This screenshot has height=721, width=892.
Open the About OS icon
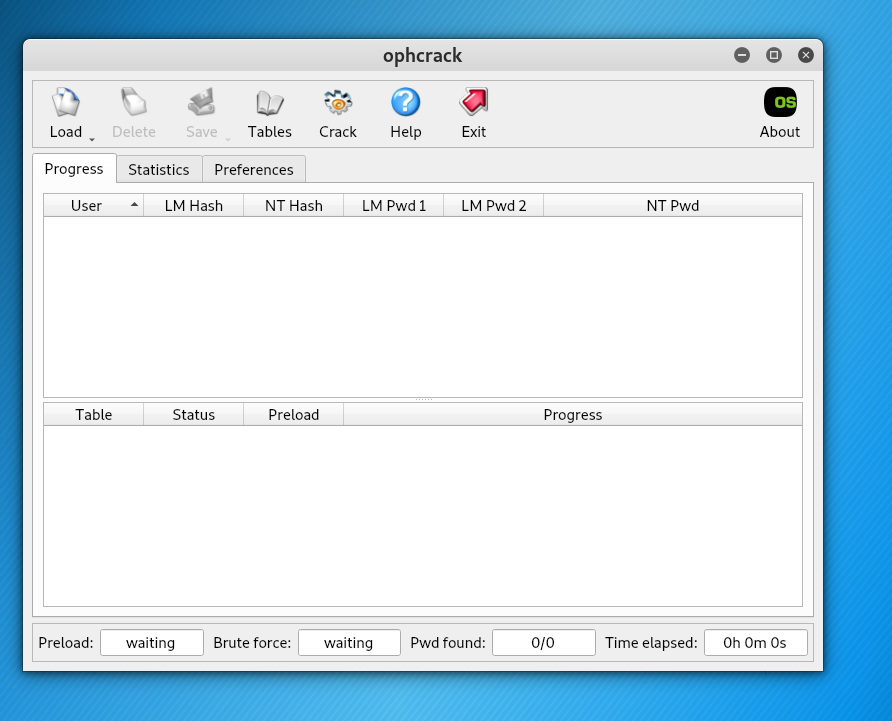click(x=780, y=102)
